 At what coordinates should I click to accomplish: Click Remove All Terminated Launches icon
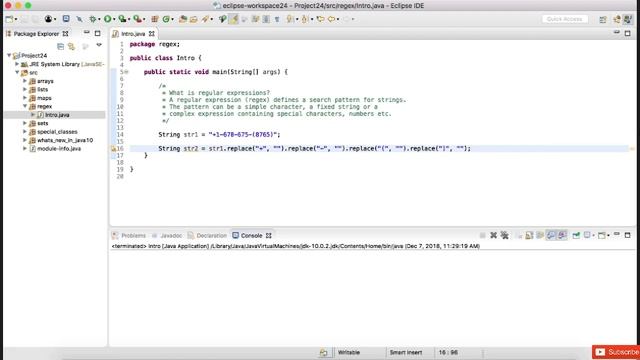click(x=504, y=235)
